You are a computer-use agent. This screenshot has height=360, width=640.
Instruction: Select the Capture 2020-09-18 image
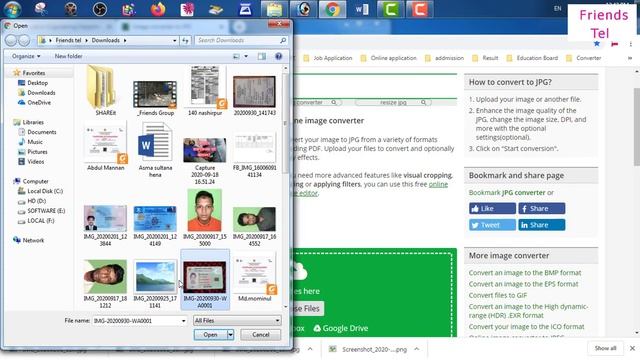coord(204,161)
